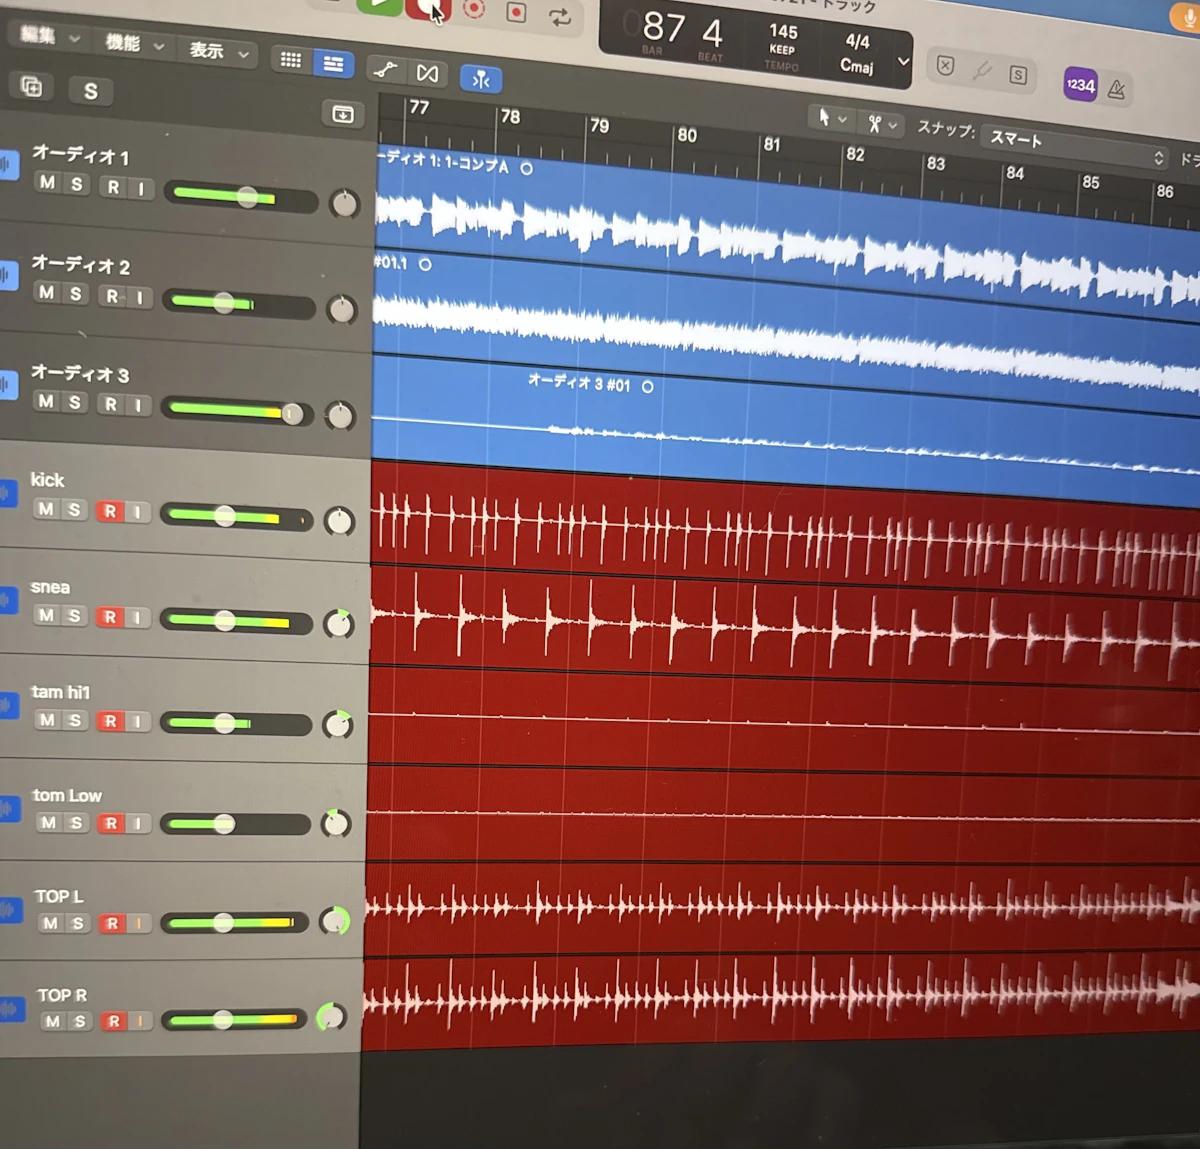Click the tuner icon
Screen dimensions: 1200x1149
pyautogui.click(x=982, y=70)
